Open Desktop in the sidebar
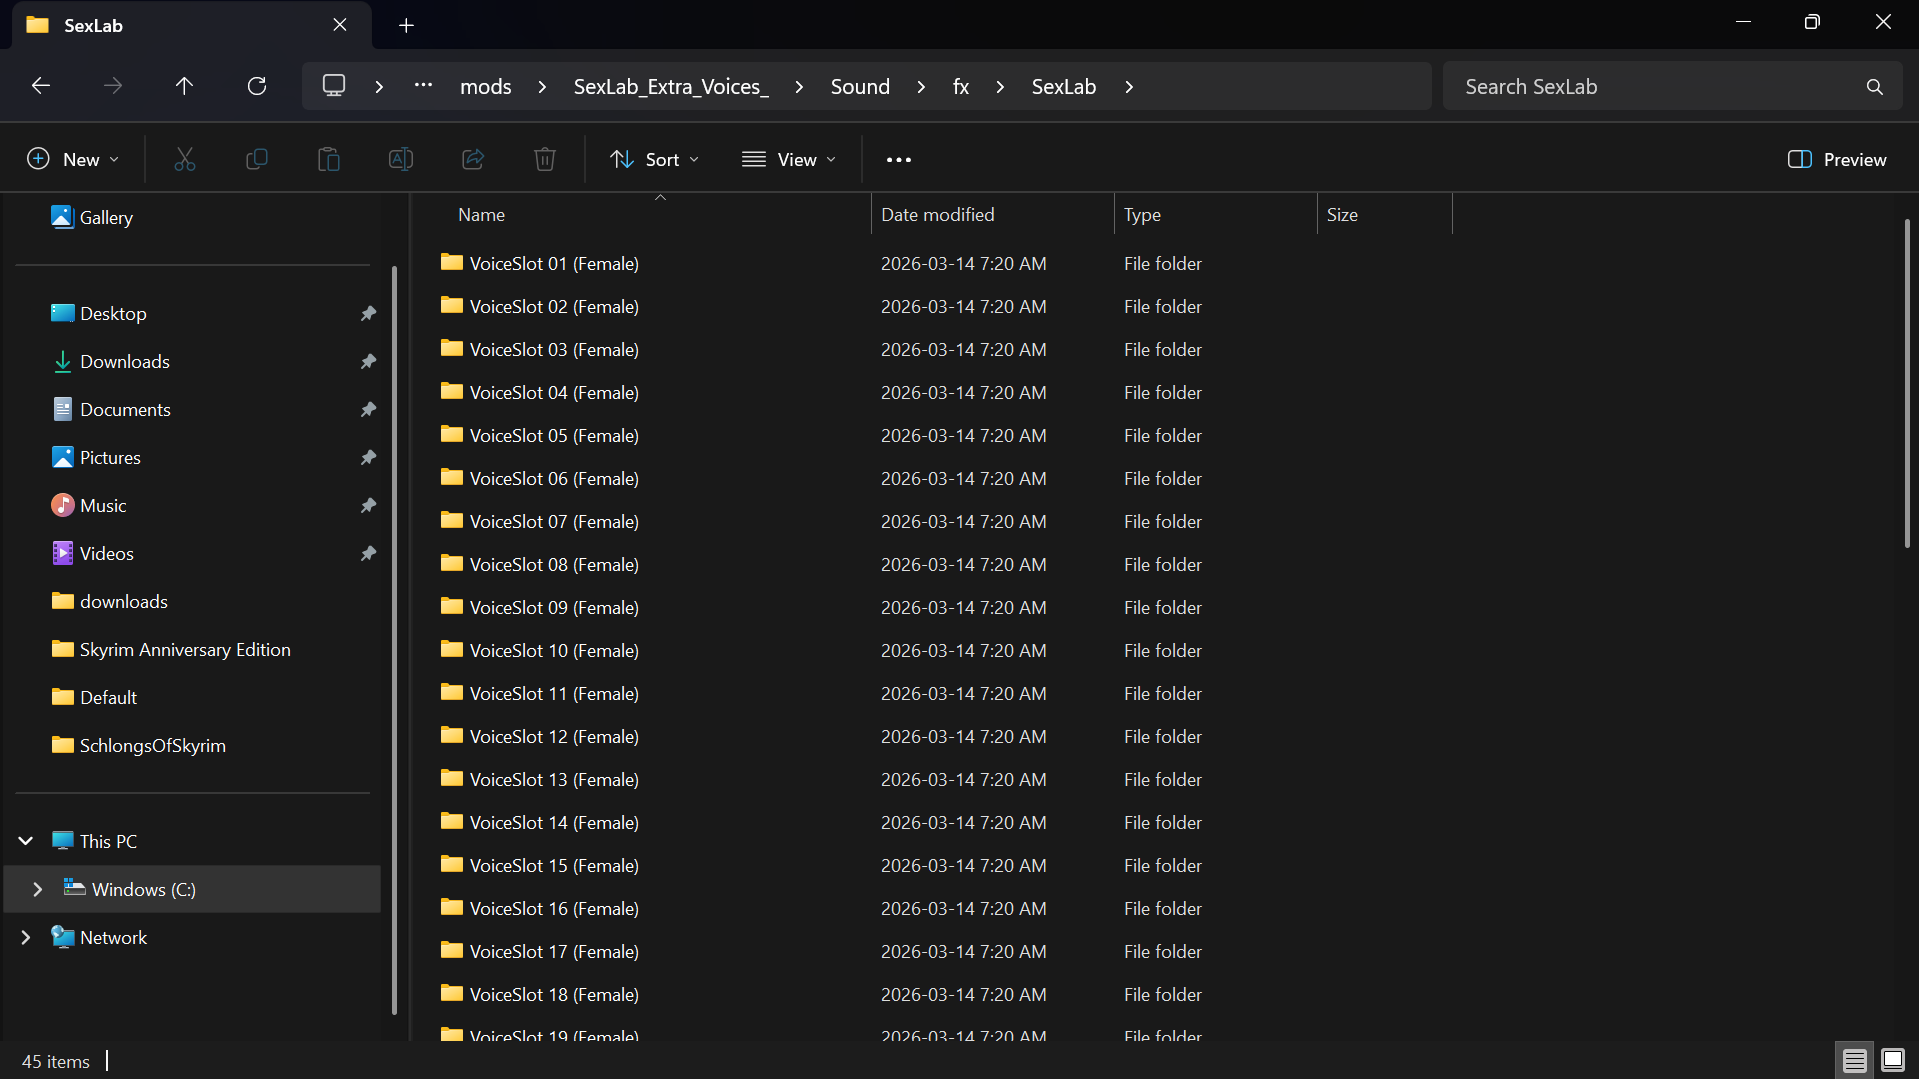The height and width of the screenshot is (1079, 1919). coord(113,314)
